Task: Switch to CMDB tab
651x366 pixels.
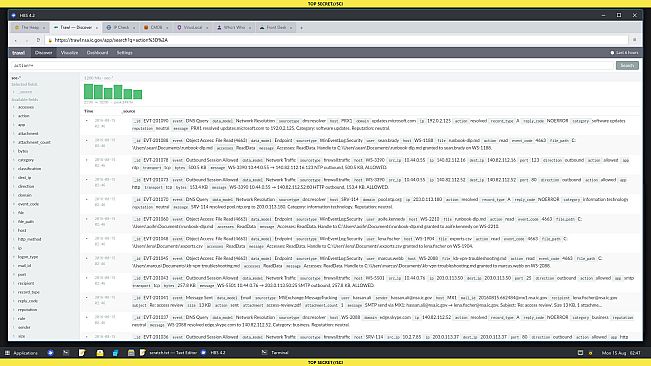Action: pos(156,28)
